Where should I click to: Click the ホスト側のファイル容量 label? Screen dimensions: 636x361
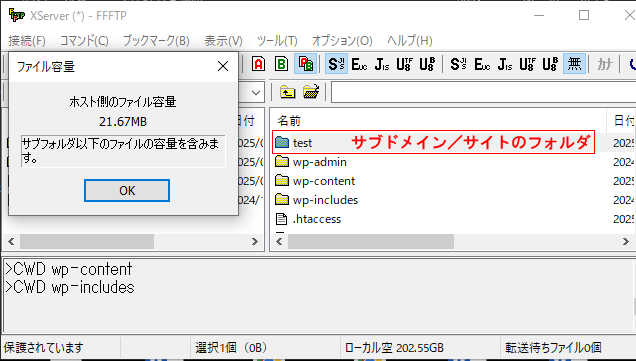pos(122,101)
